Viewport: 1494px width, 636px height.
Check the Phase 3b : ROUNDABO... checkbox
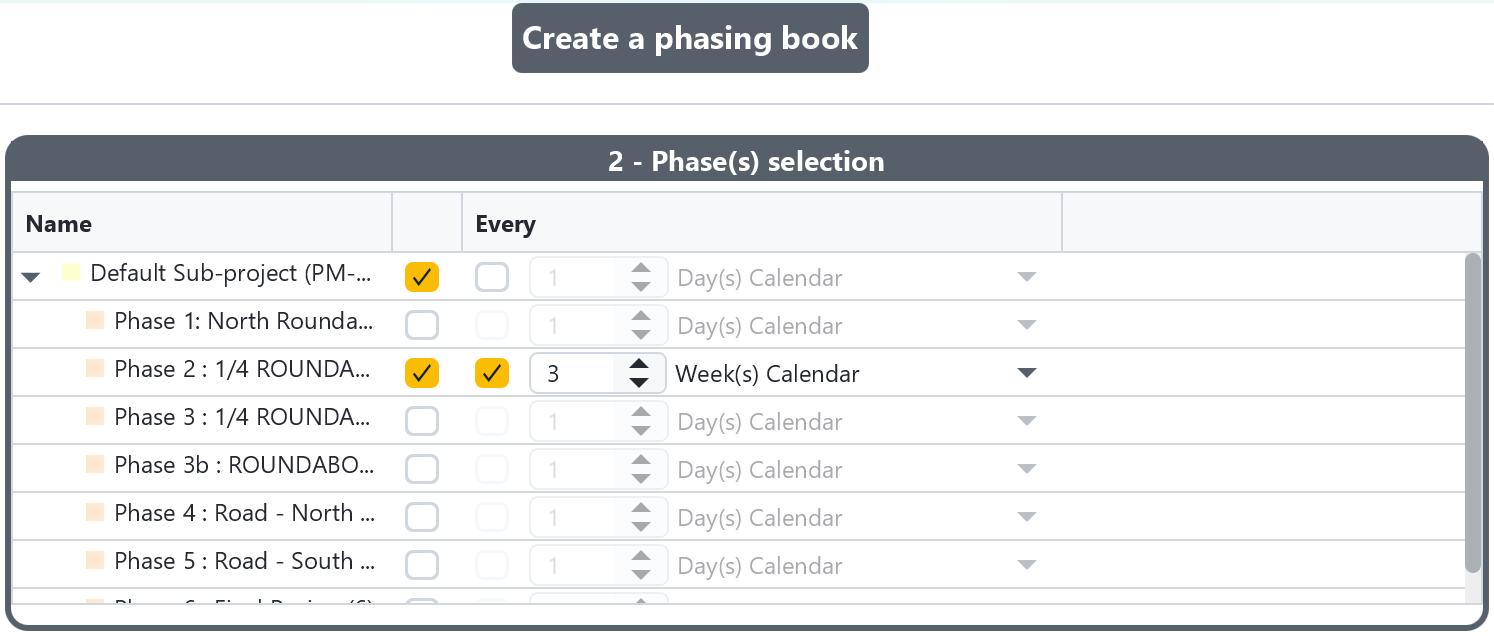[422, 469]
